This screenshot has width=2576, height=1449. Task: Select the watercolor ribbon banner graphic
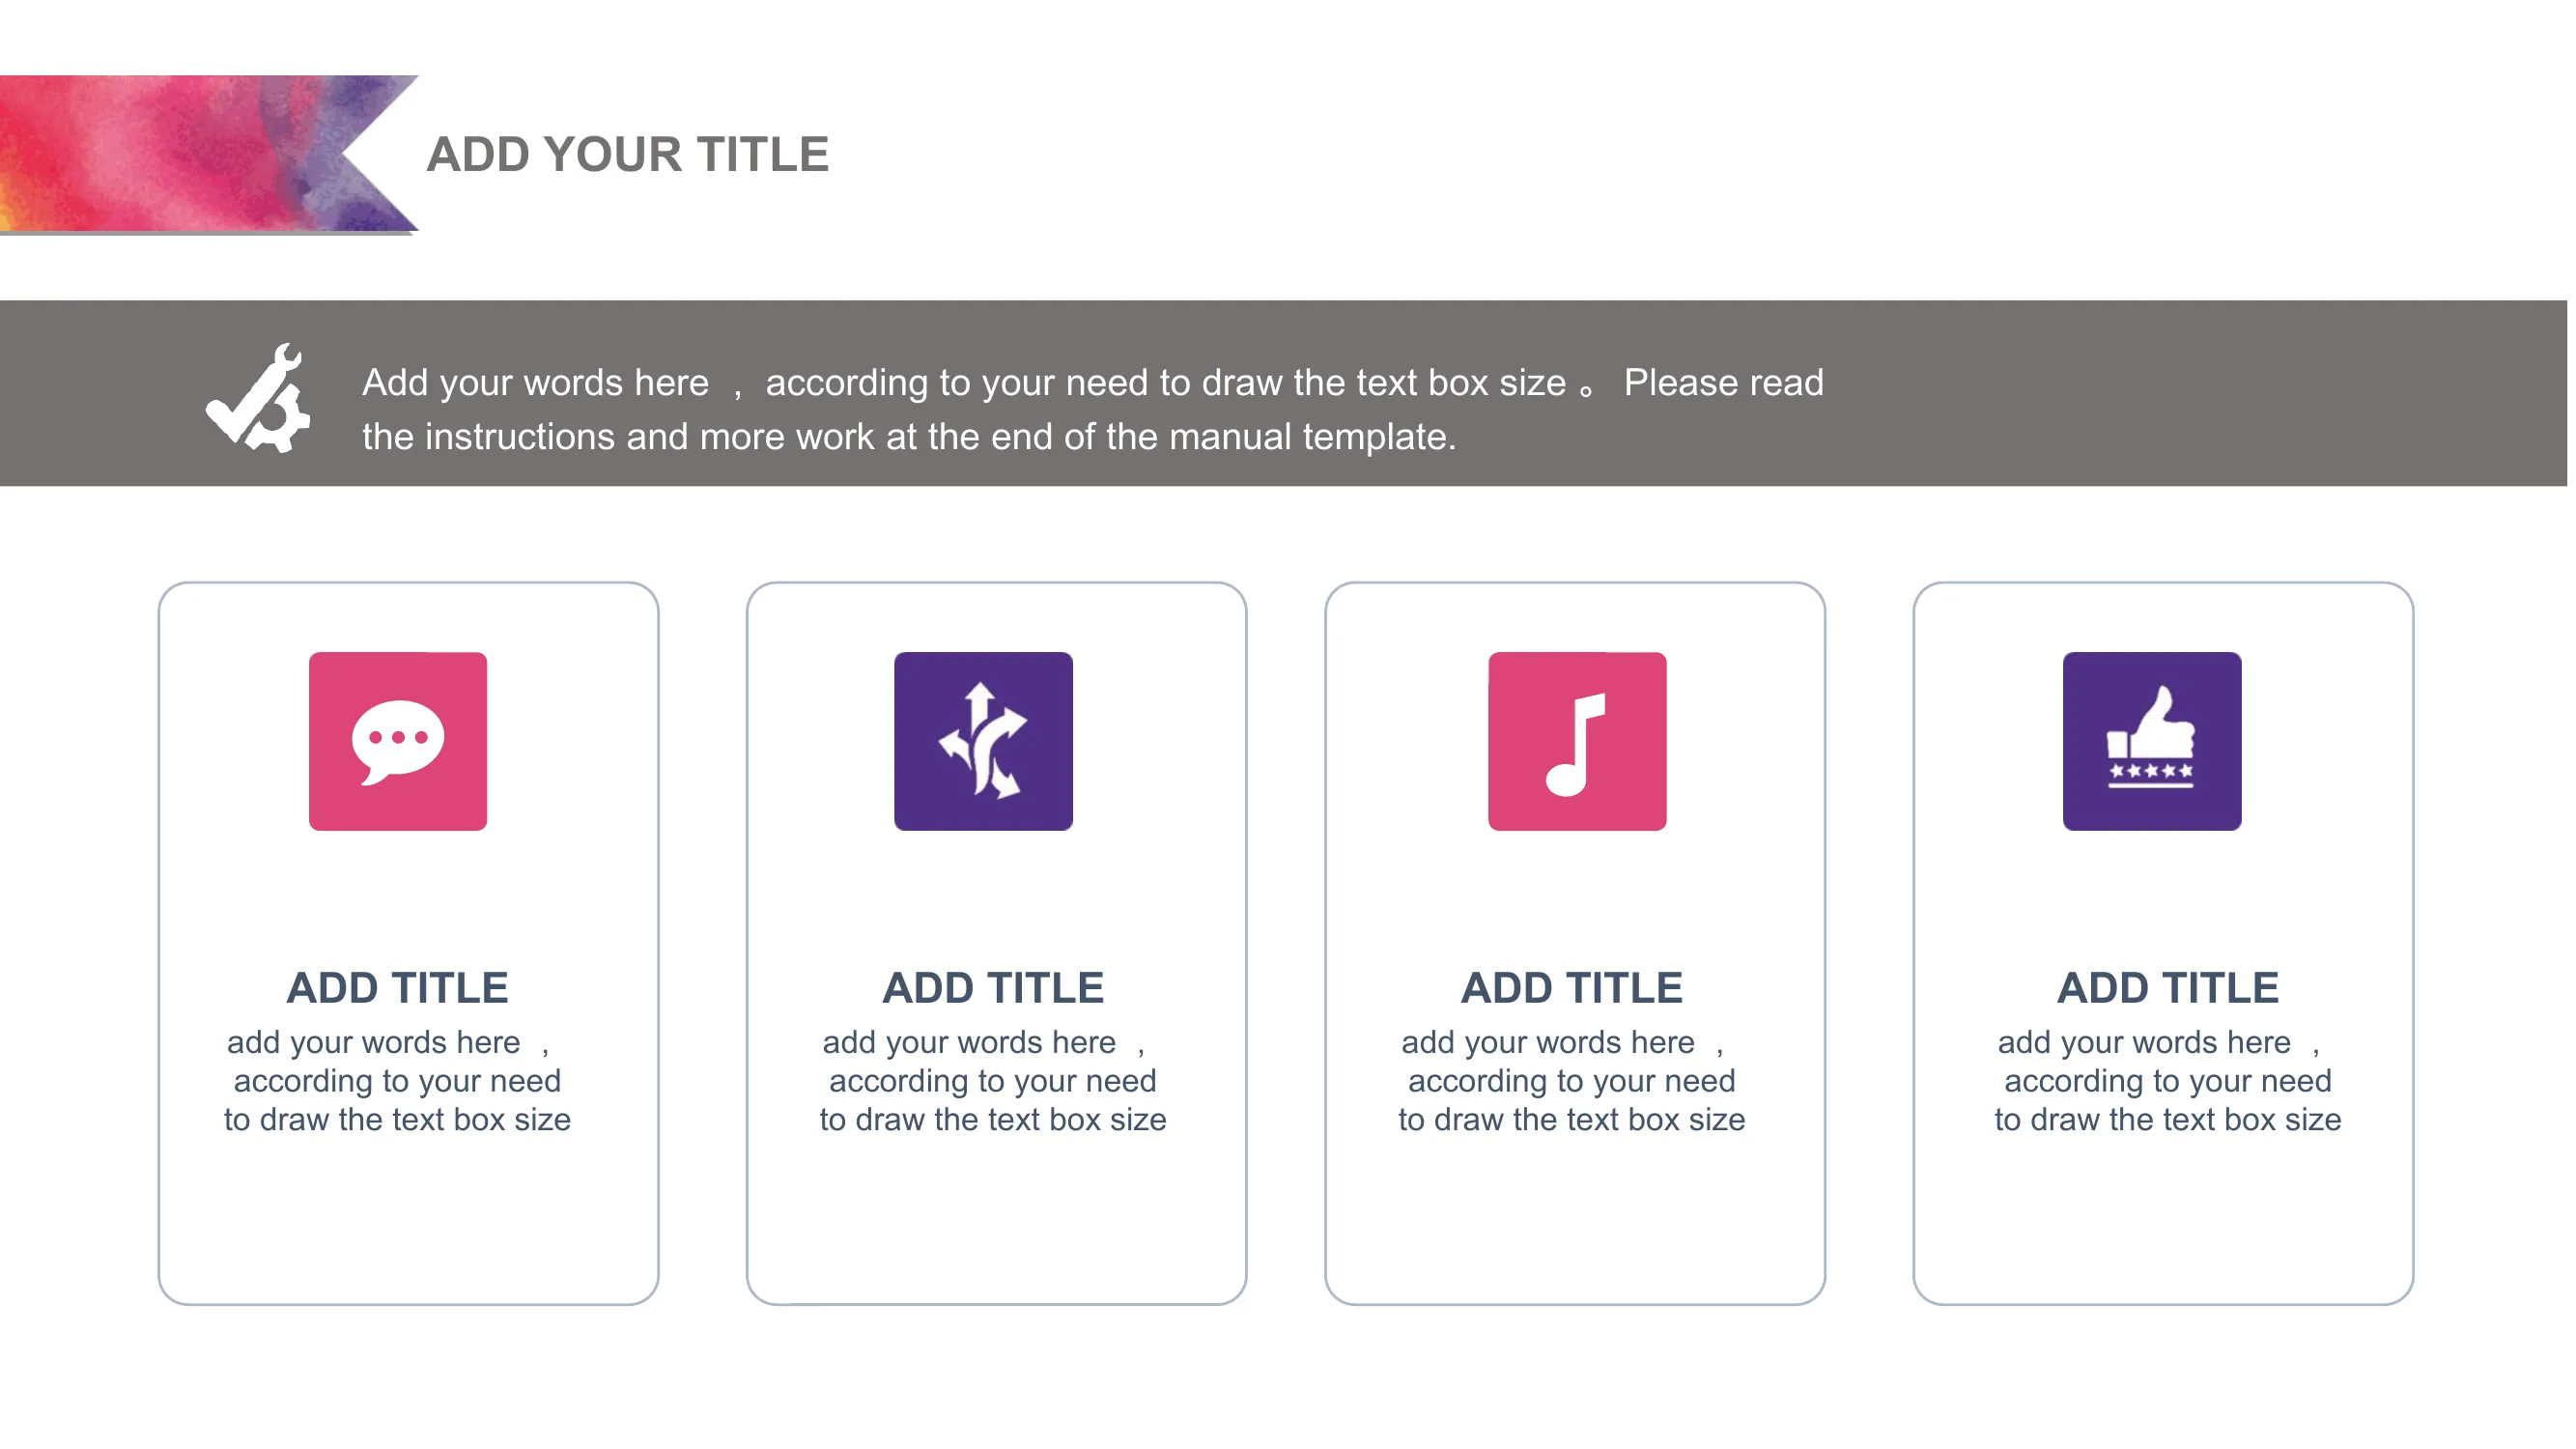208,154
